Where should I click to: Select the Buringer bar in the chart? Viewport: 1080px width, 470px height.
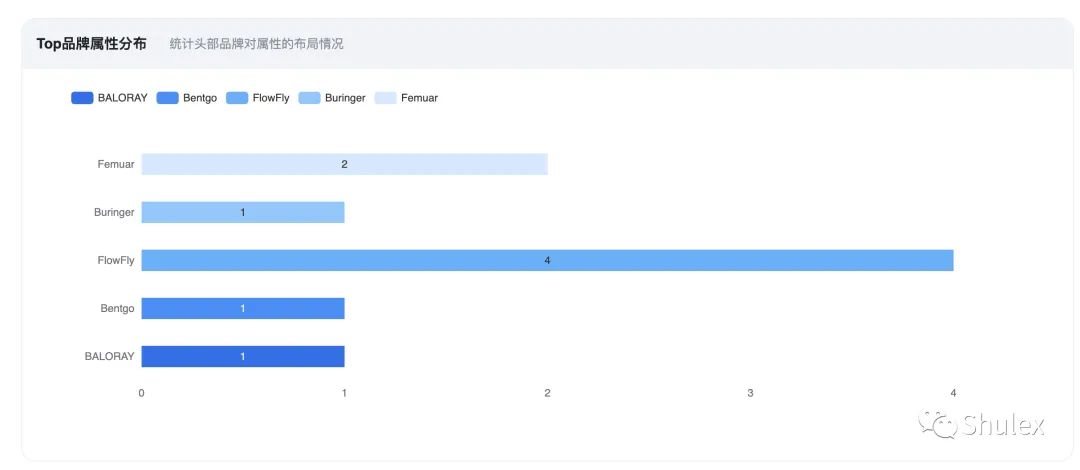[x=243, y=212]
